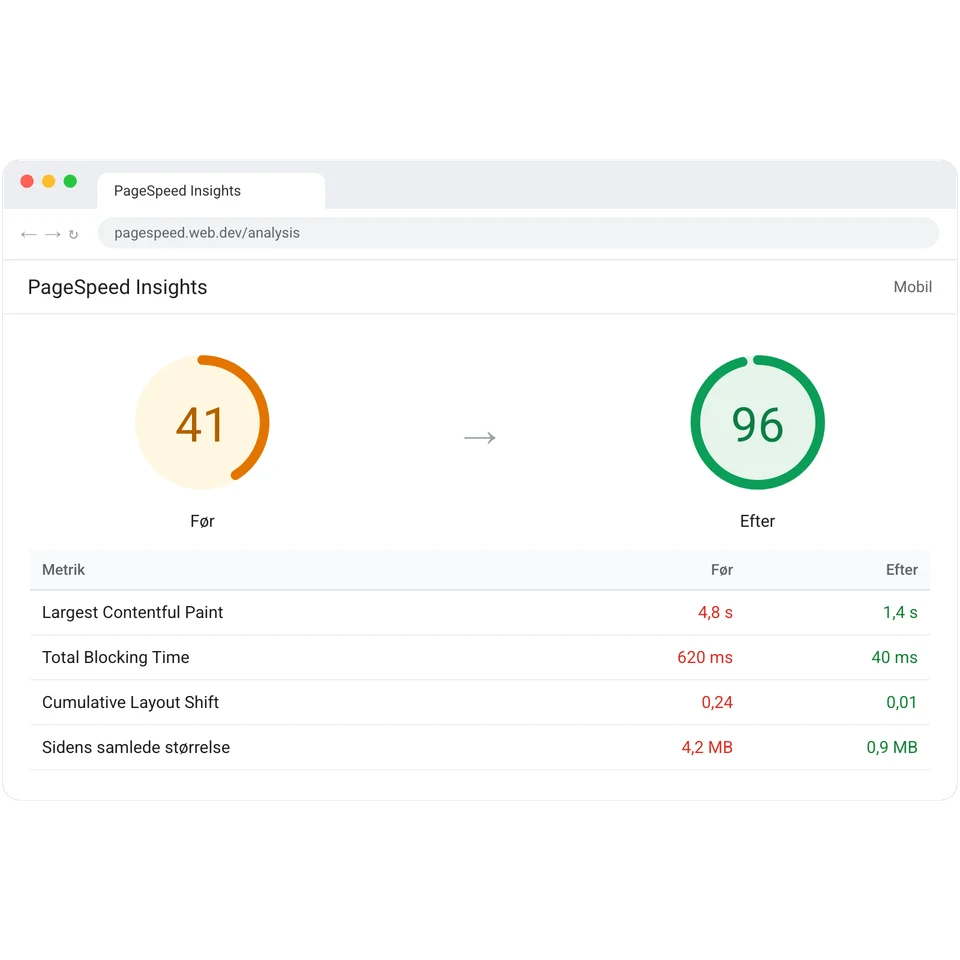This screenshot has height=960, width=960.
Task: Click the 0,01 after value
Action: pyautogui.click(x=902, y=702)
